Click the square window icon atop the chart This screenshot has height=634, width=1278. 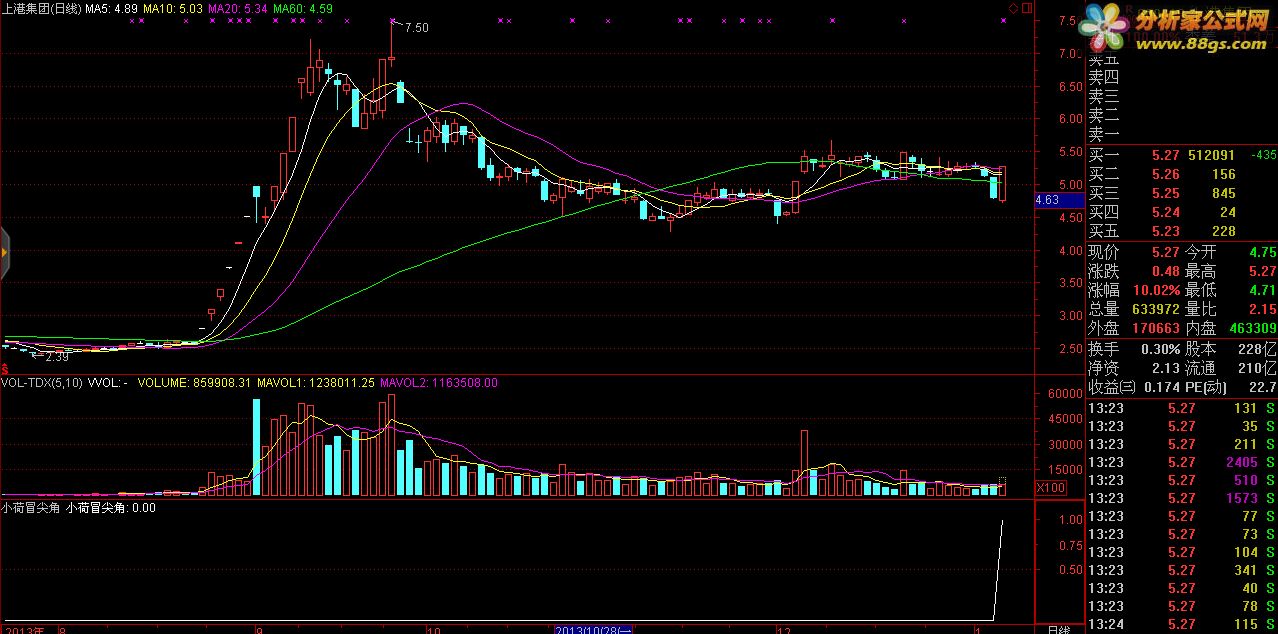click(1025, 8)
